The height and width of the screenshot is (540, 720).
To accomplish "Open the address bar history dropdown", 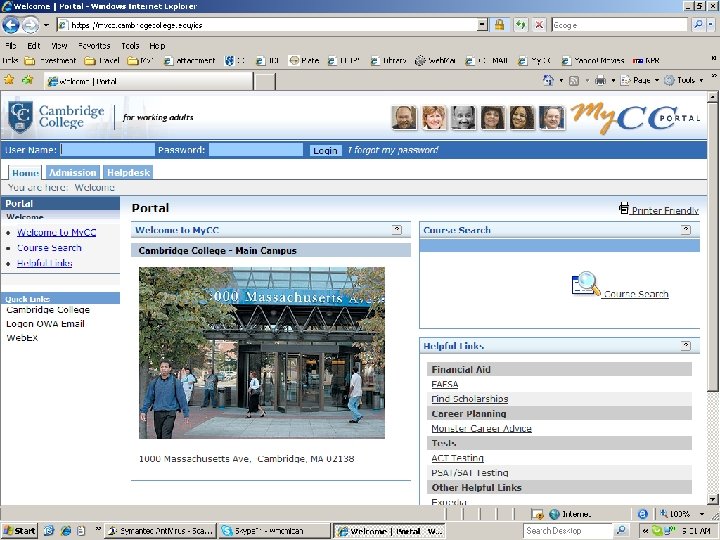I will (482, 25).
